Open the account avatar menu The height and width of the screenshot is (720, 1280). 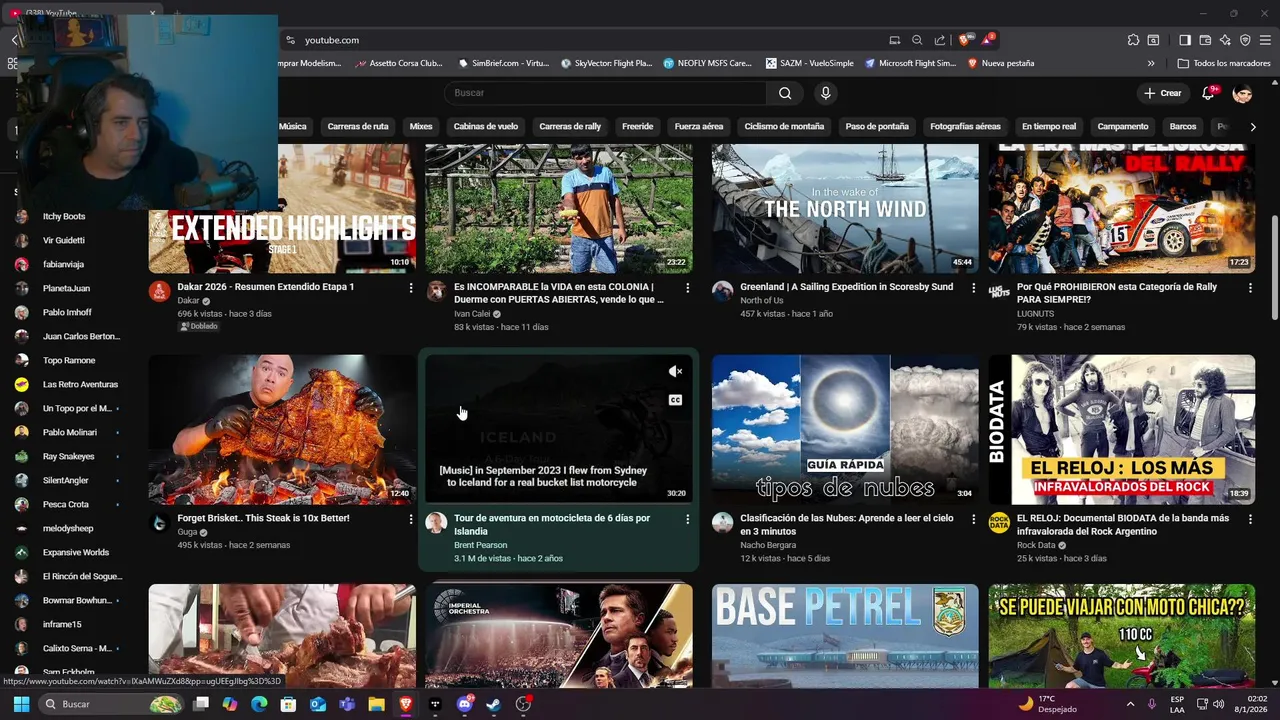[x=1242, y=93]
